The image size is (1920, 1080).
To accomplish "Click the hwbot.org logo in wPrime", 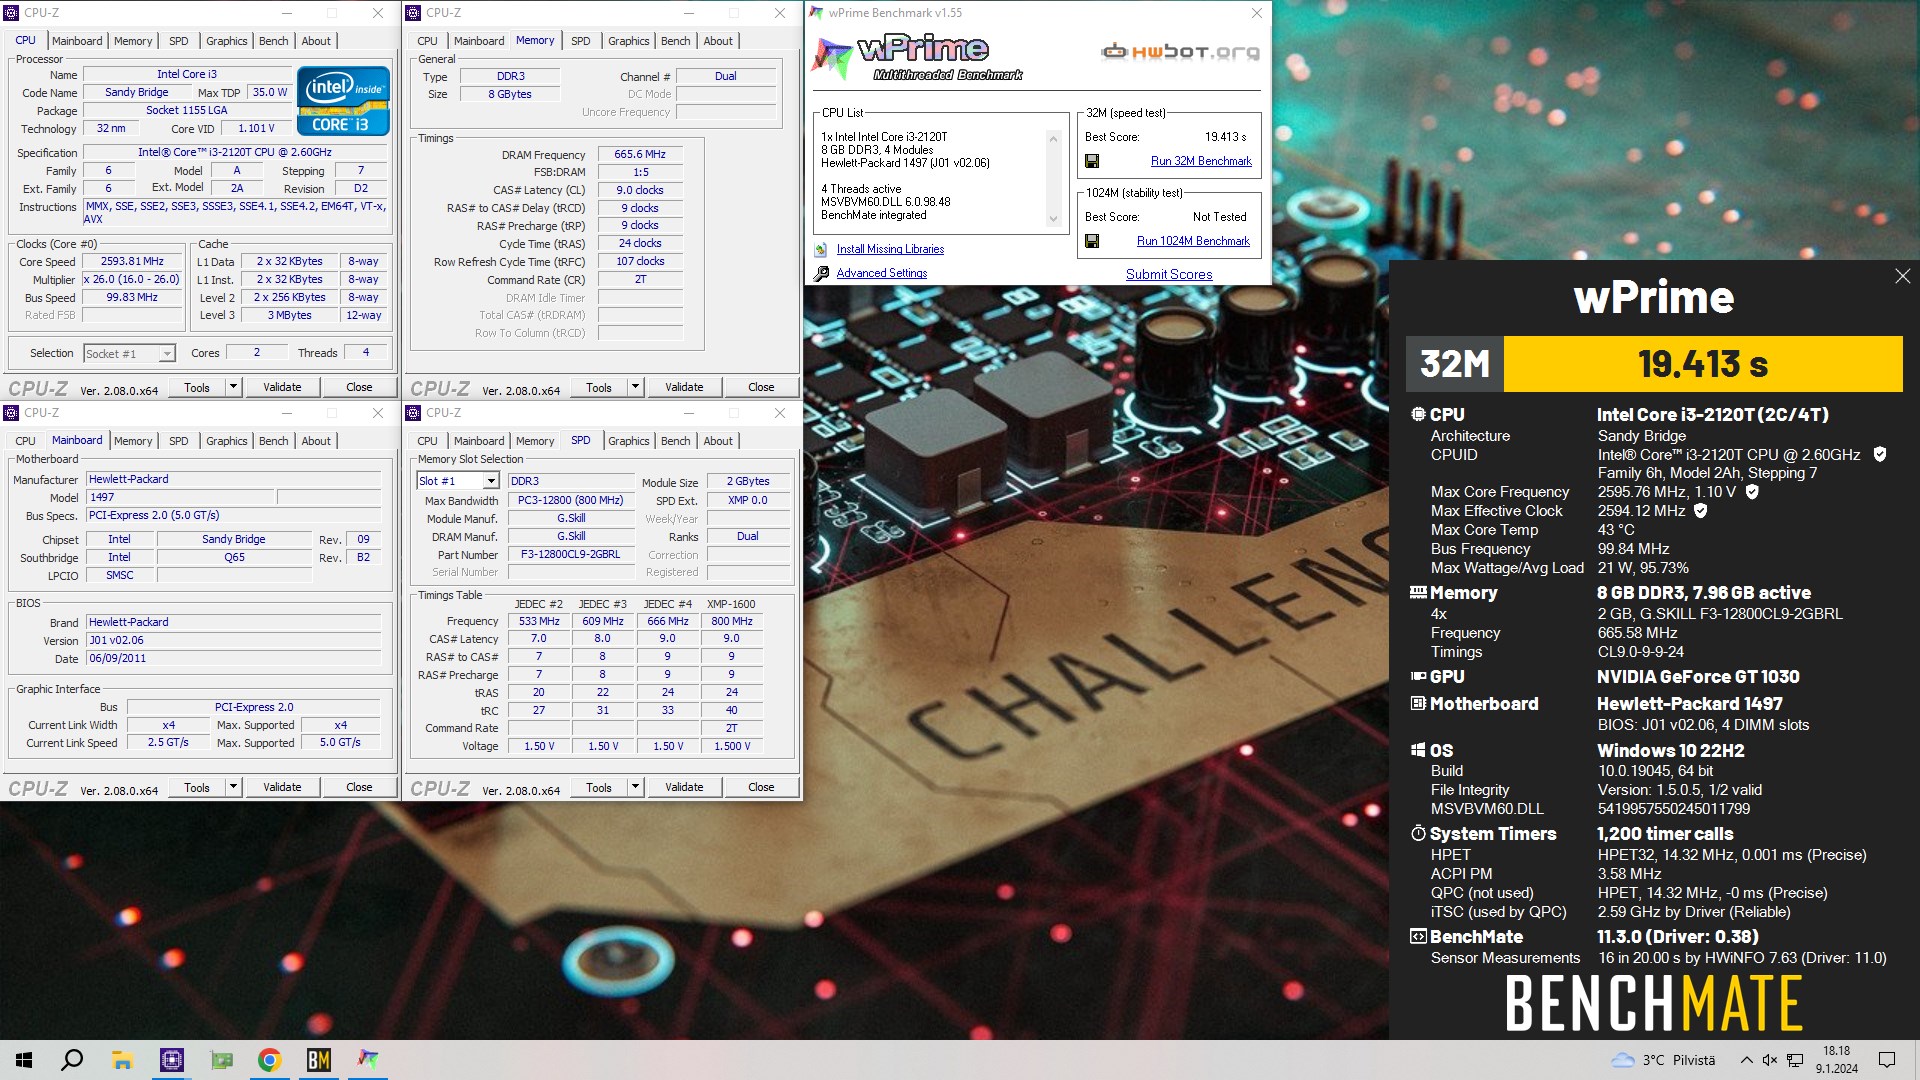I will (1180, 52).
